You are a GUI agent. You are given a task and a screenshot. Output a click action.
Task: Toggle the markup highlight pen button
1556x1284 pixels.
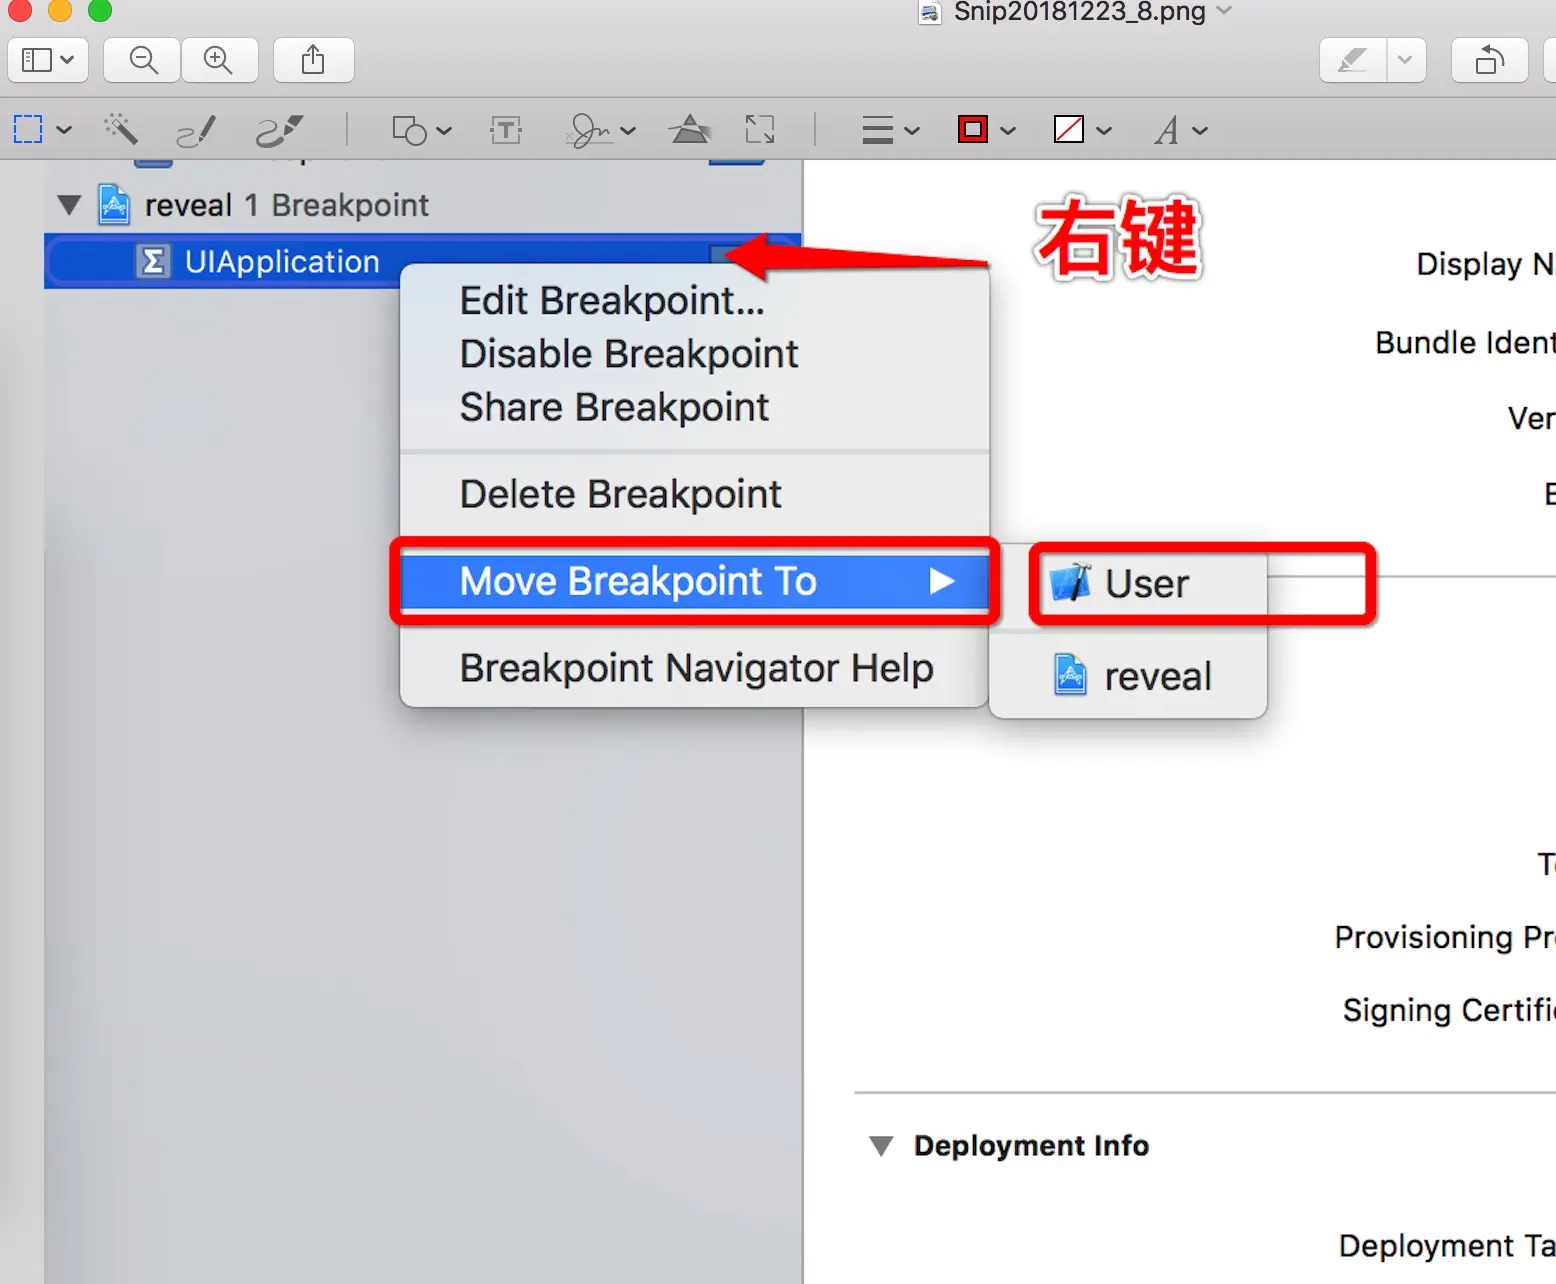[1353, 60]
